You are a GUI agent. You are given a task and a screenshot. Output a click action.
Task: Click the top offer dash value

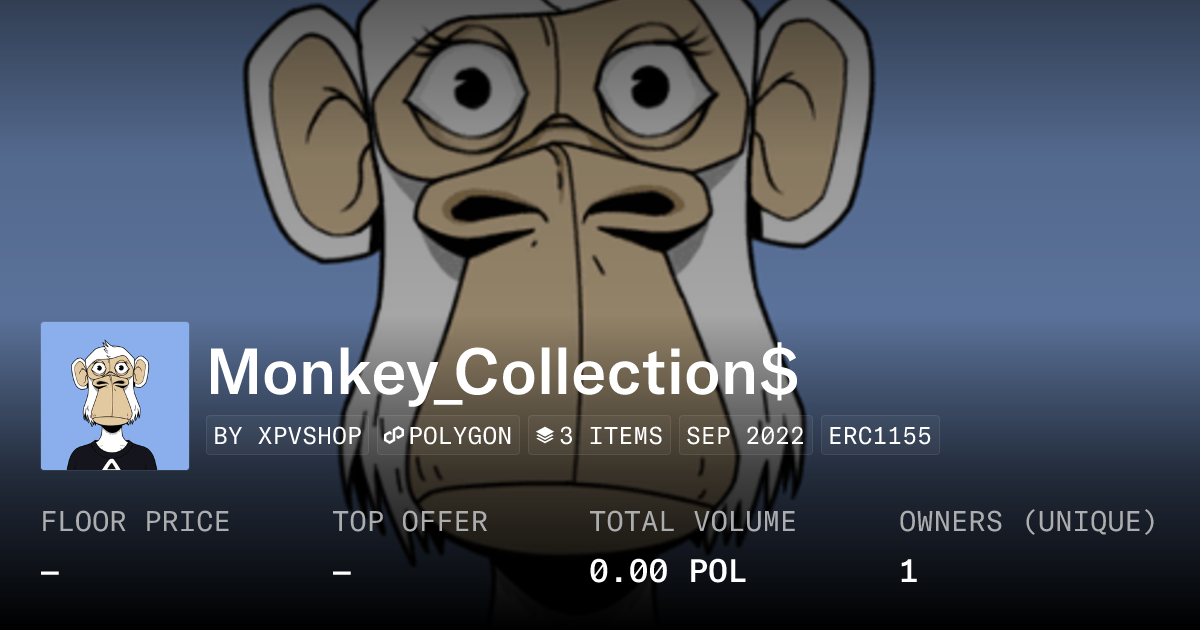pos(341,572)
